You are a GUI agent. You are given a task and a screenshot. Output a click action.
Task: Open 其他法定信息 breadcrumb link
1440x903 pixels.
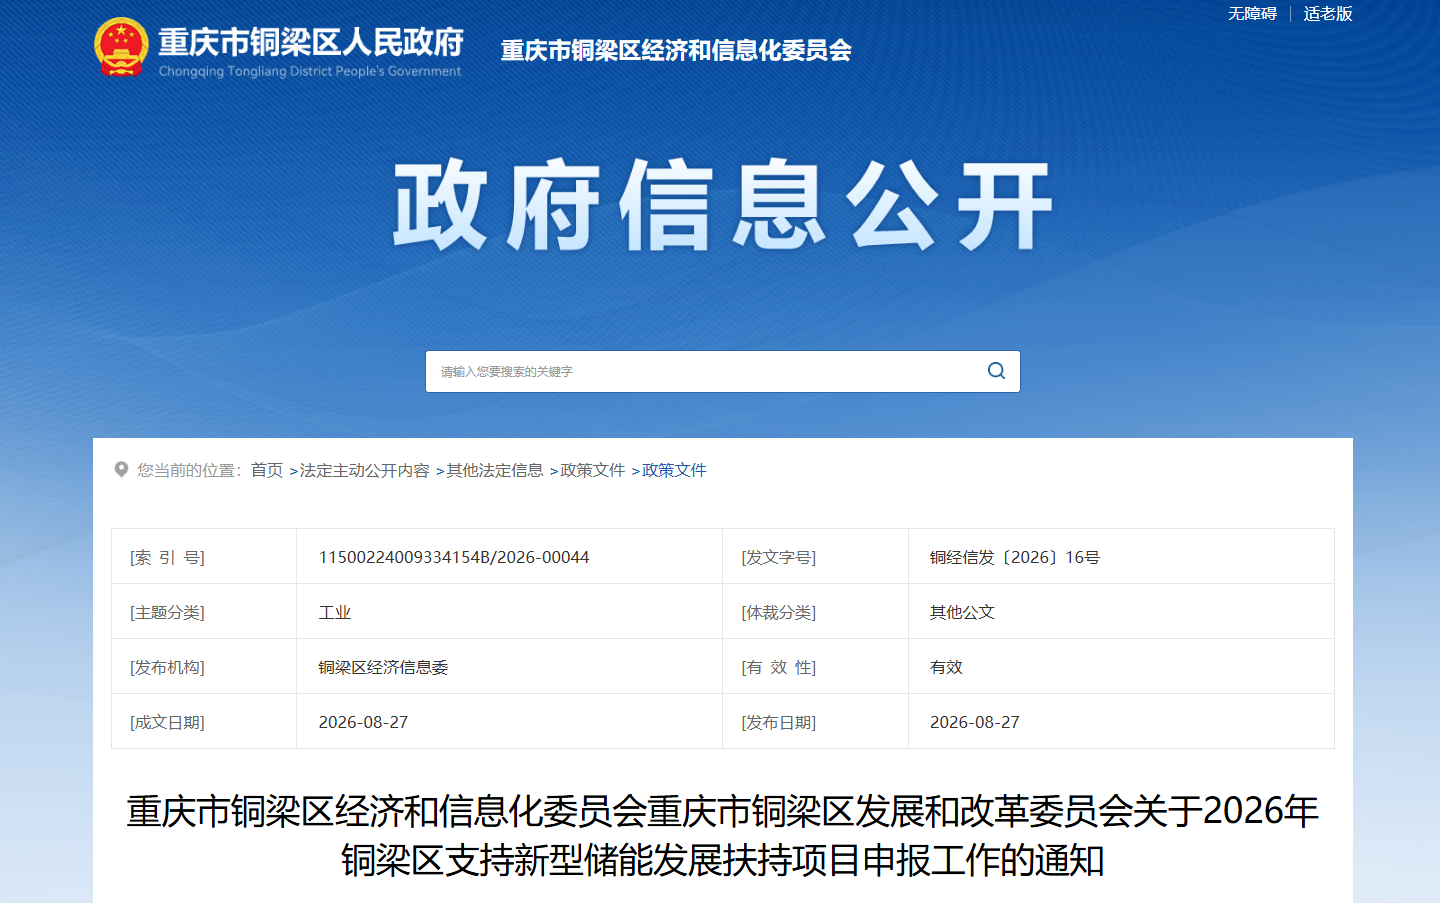[495, 470]
